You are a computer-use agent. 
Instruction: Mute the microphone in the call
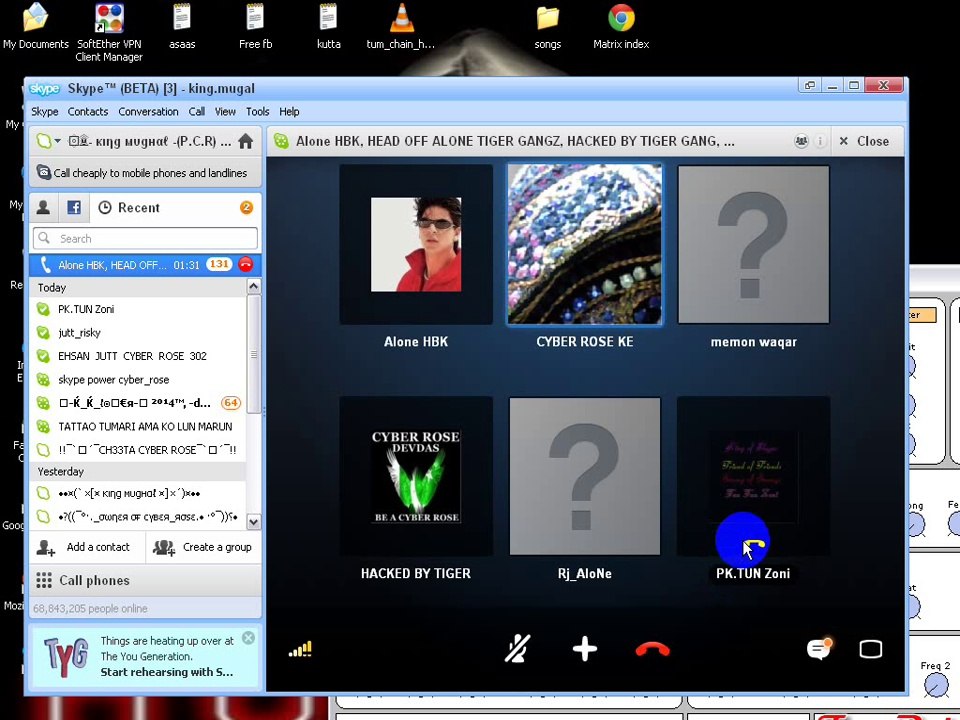[517, 649]
